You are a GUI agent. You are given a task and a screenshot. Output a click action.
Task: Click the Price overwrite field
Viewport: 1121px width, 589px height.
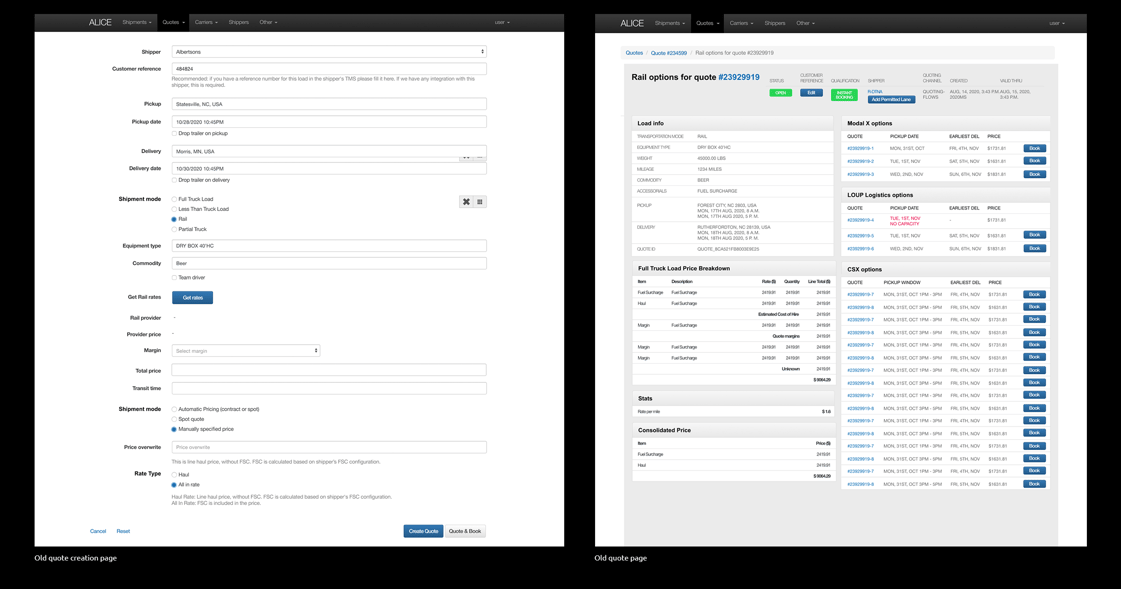(329, 447)
